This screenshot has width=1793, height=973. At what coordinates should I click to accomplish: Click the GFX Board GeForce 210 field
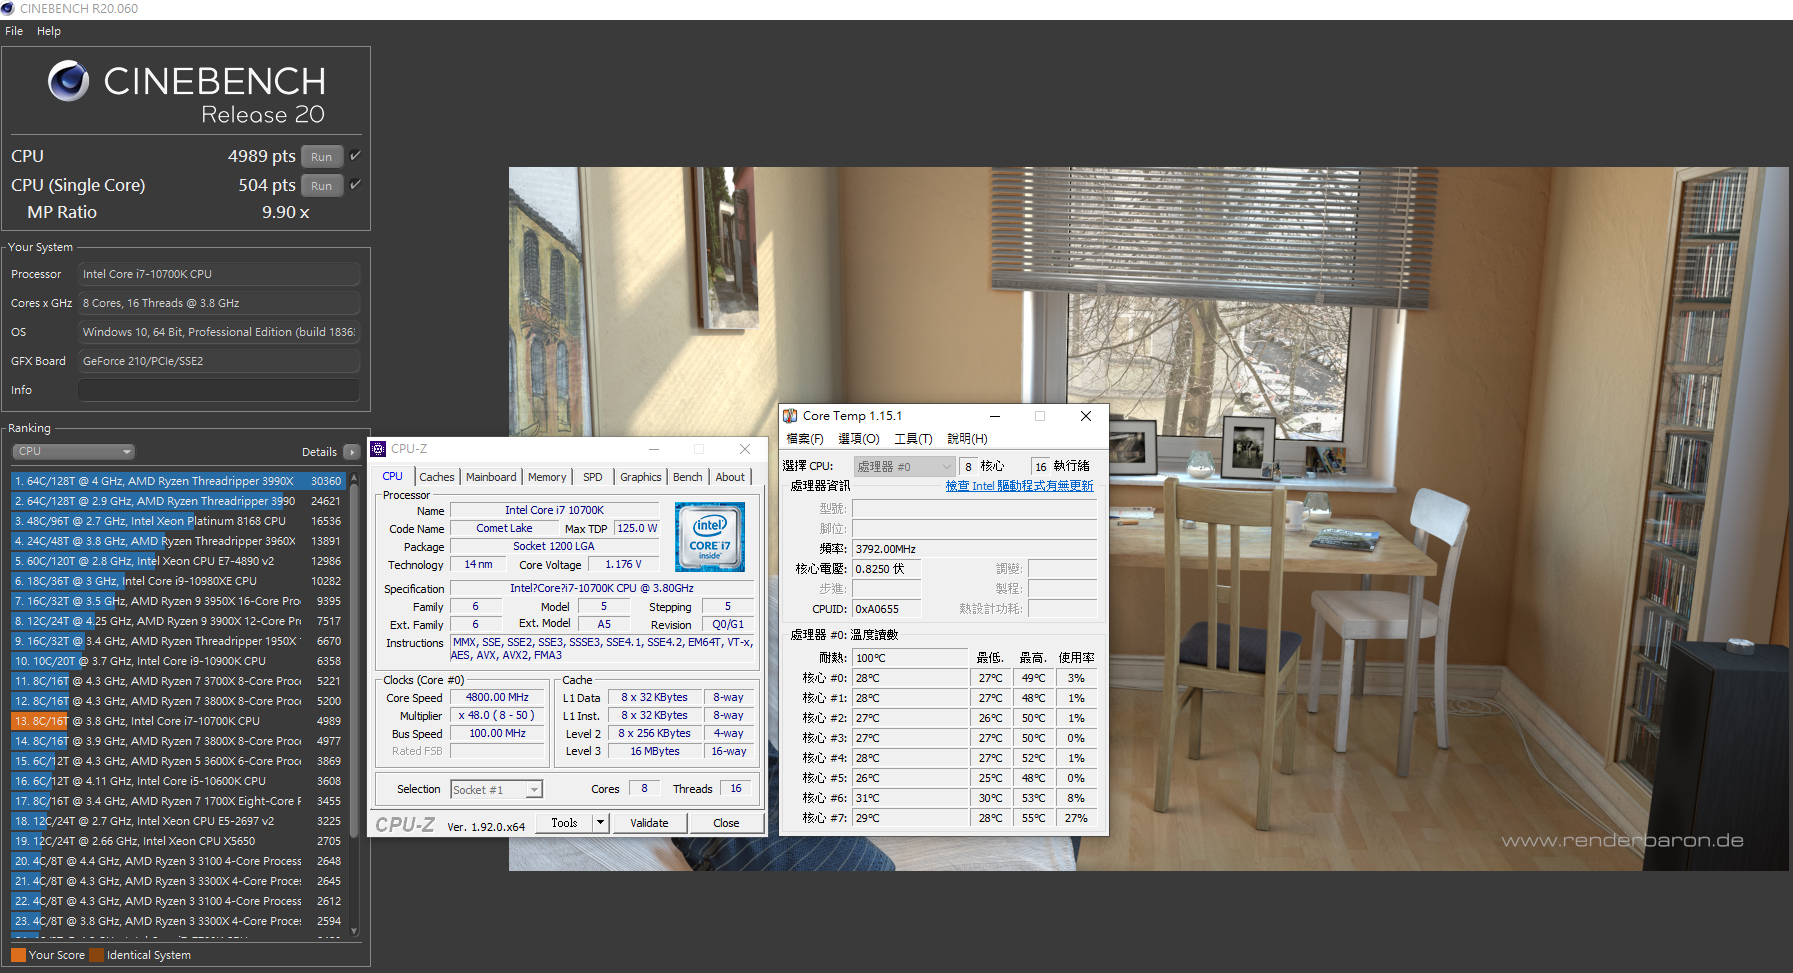point(219,361)
